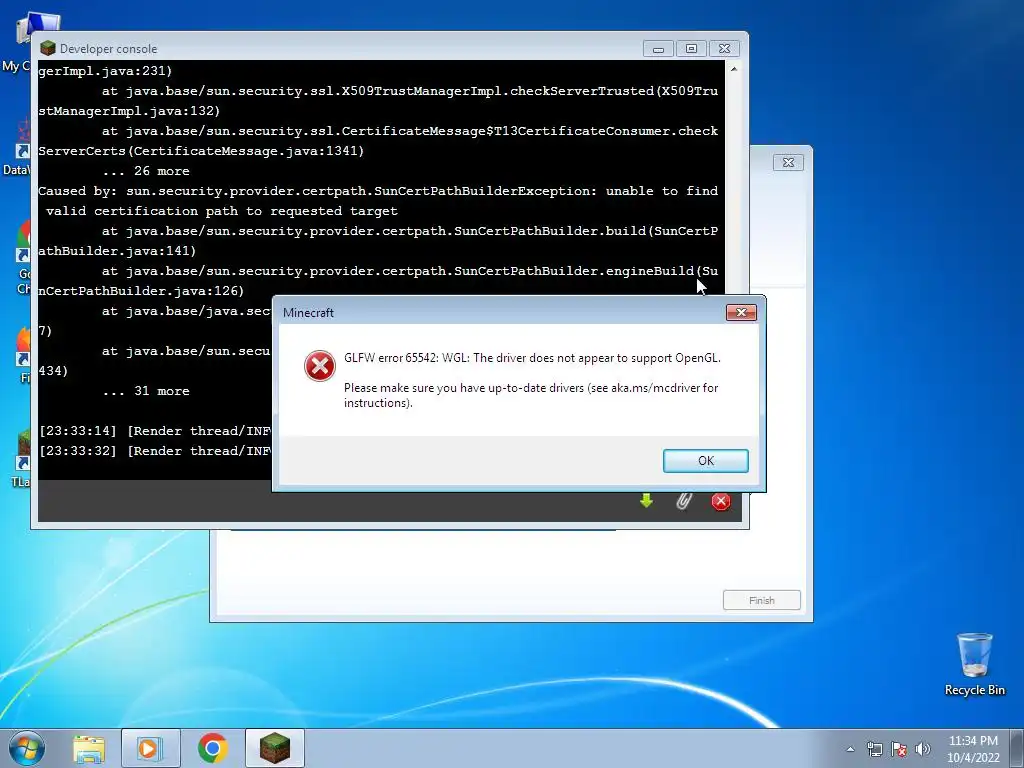
Task: Click the Finish button in background window
Action: [761, 600]
